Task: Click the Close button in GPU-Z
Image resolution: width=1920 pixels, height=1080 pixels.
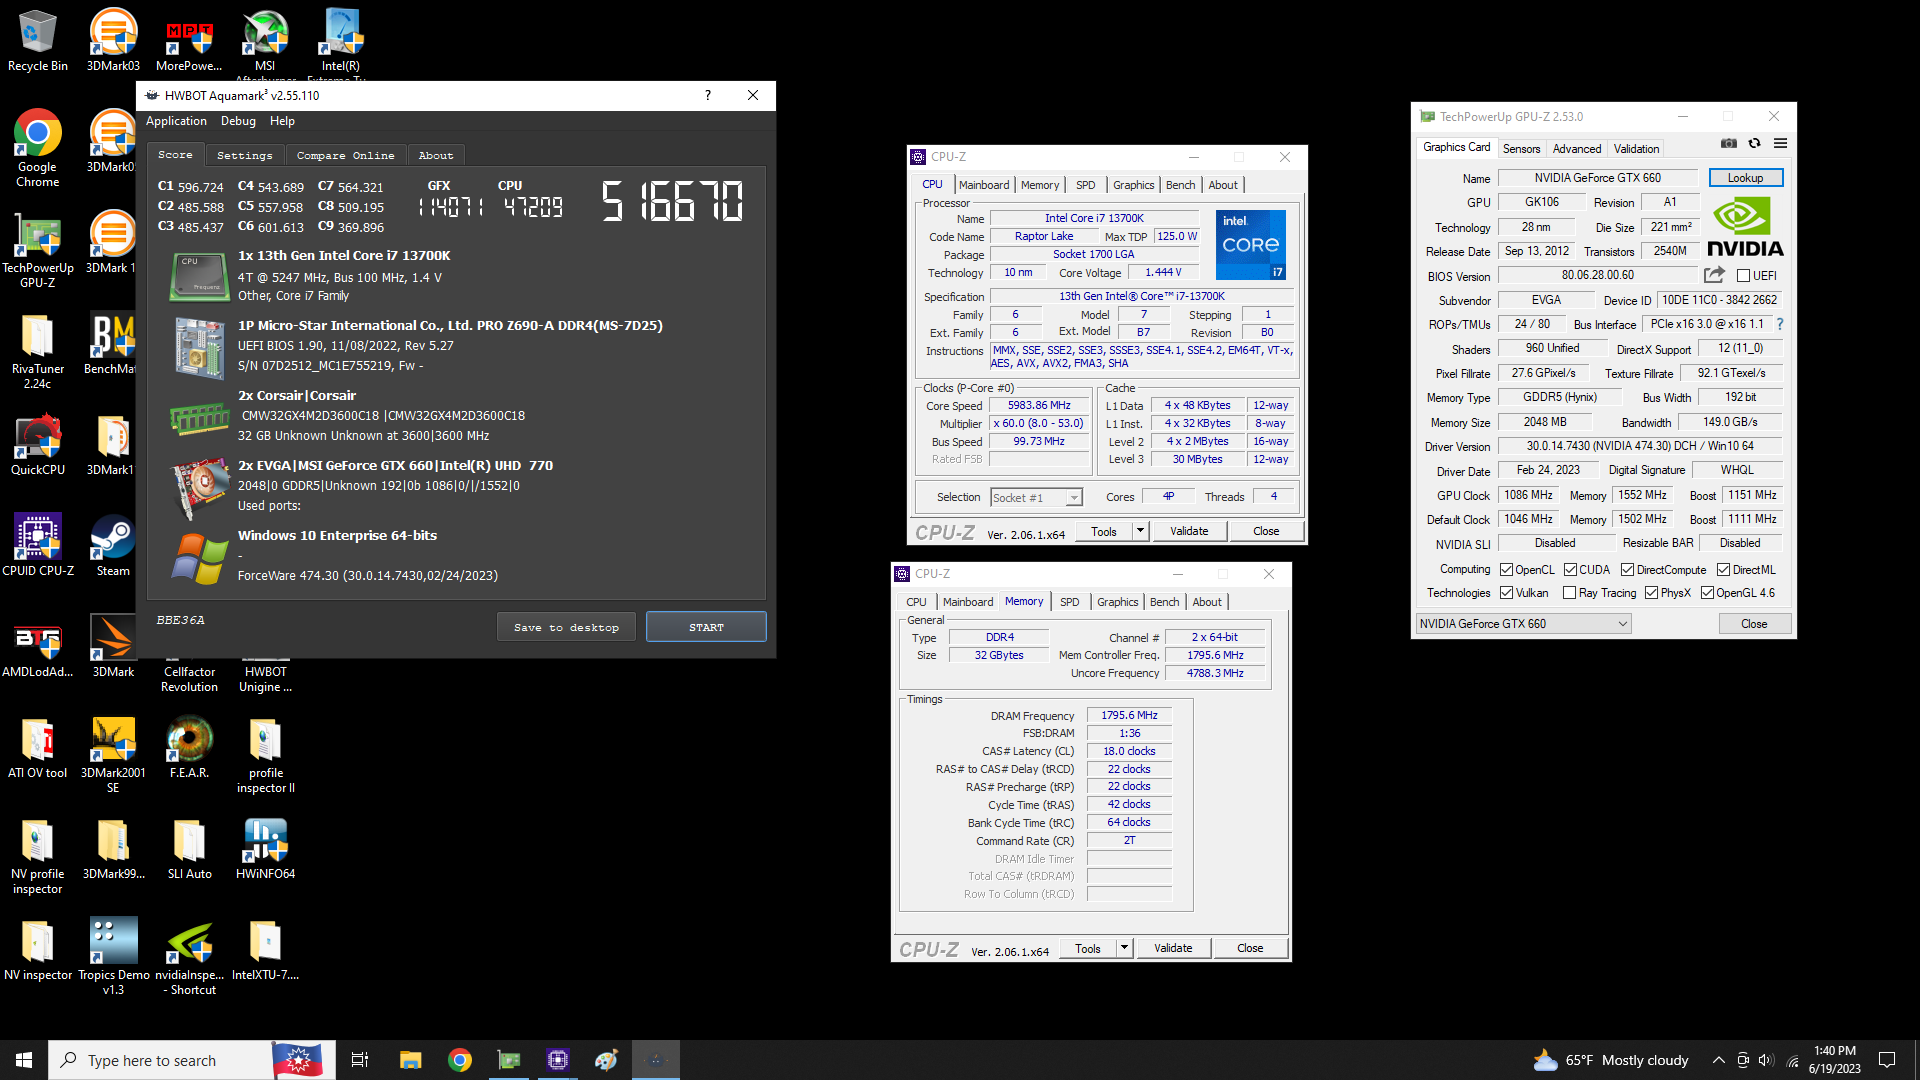Action: click(x=1754, y=624)
